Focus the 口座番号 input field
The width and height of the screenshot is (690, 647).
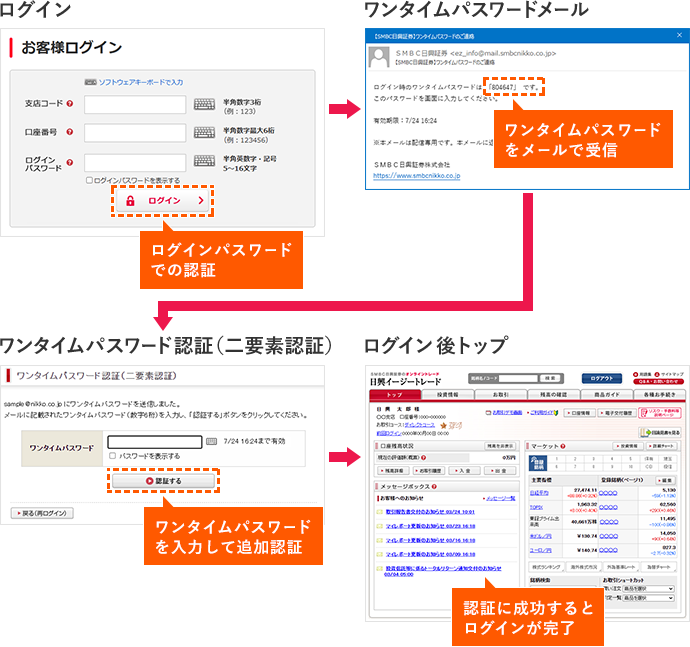[135, 133]
